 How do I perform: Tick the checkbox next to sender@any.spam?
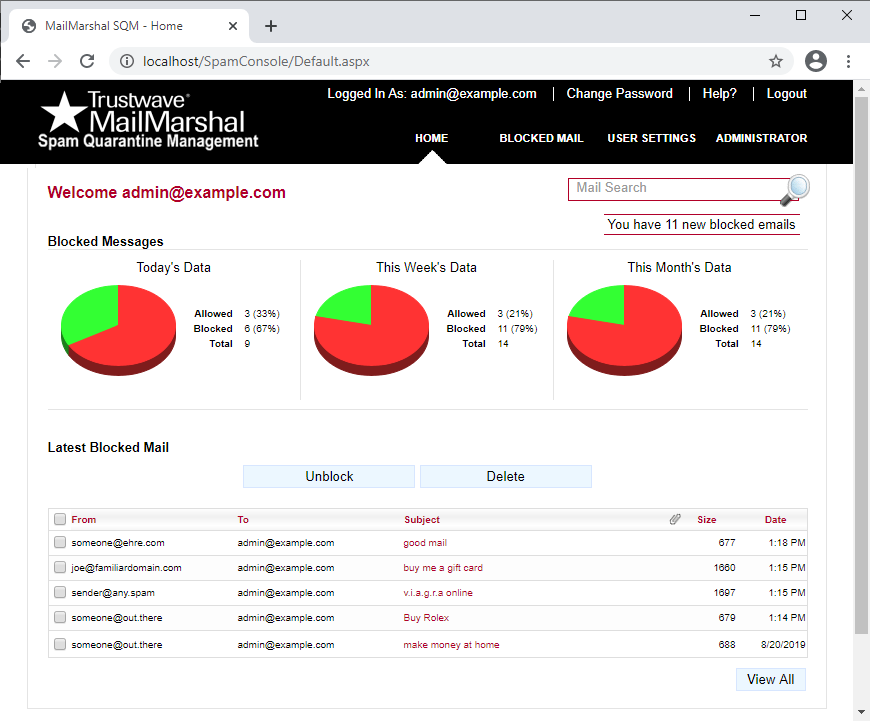point(60,593)
